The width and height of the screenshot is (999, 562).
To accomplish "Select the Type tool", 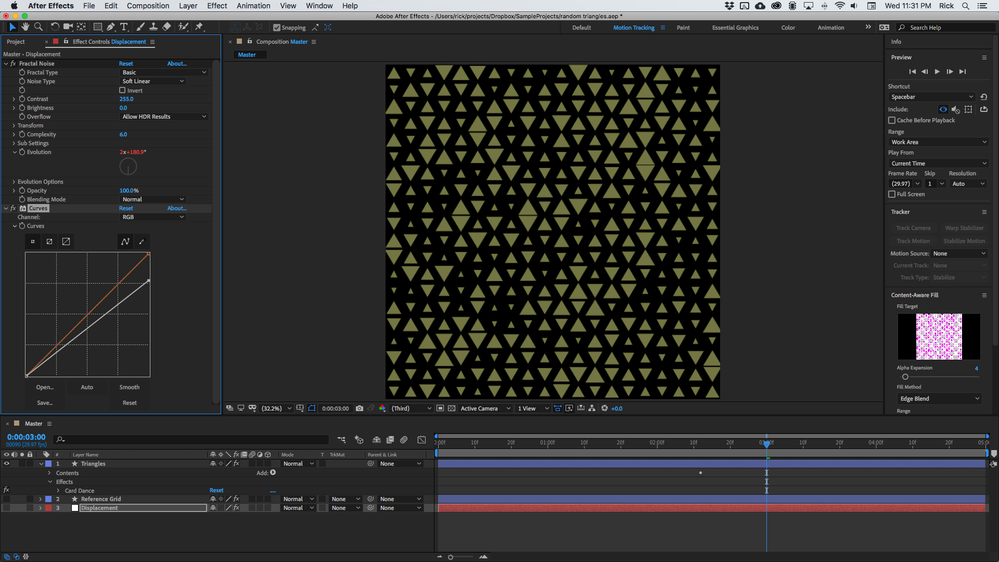I will click(124, 27).
